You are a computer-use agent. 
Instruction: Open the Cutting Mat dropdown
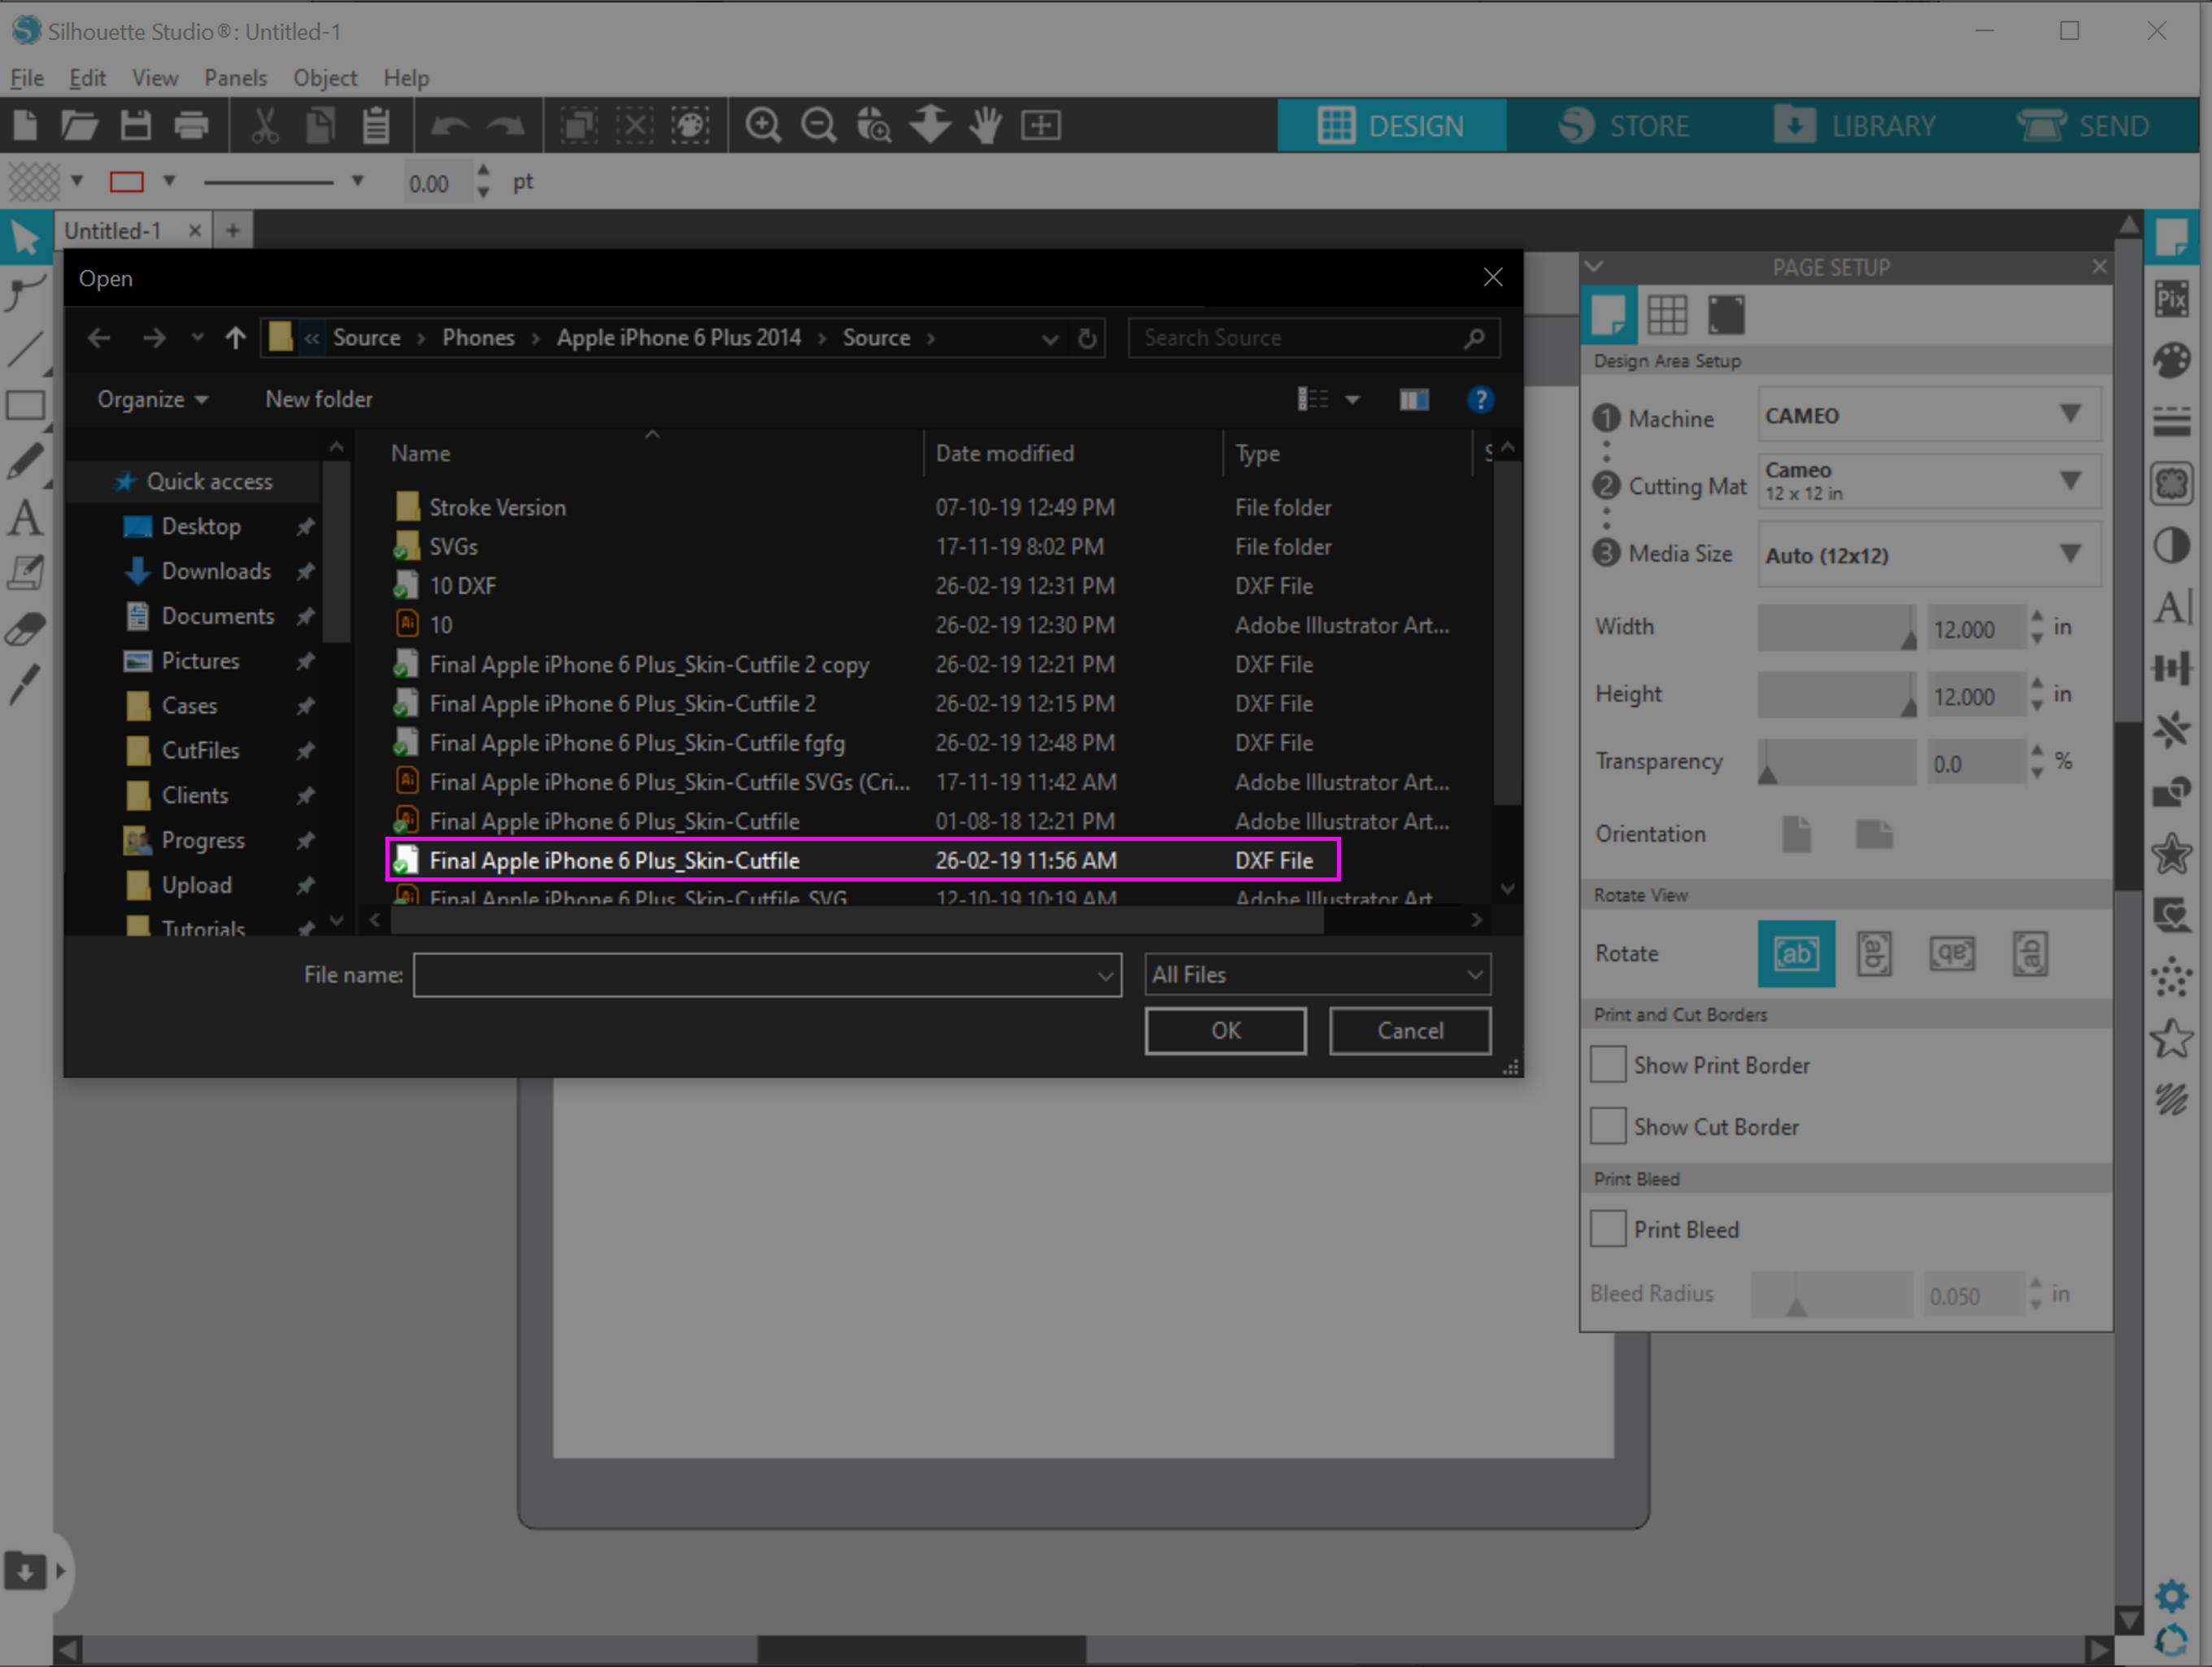[x=1929, y=482]
